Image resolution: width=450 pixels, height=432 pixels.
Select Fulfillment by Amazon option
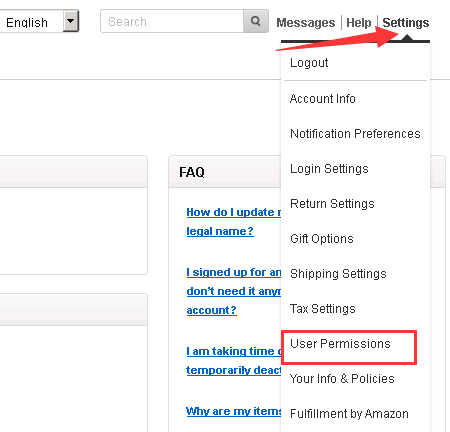(349, 414)
